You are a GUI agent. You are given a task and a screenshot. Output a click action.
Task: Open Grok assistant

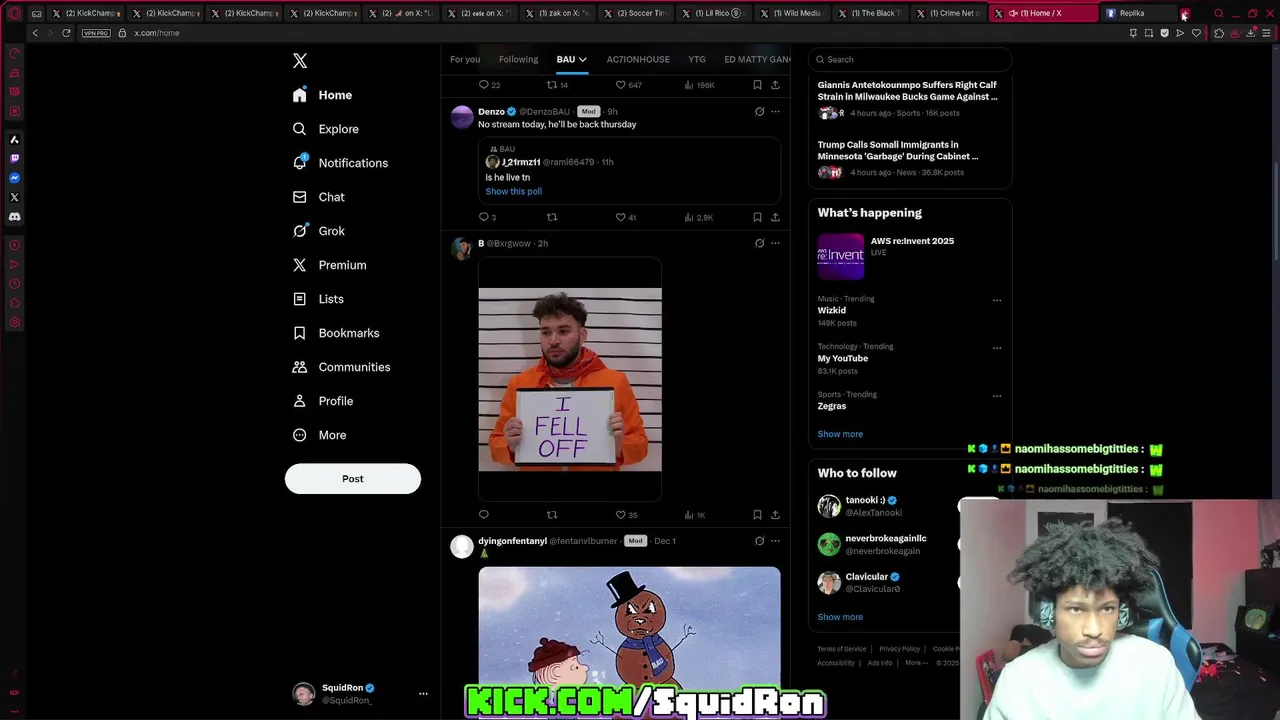[318, 231]
